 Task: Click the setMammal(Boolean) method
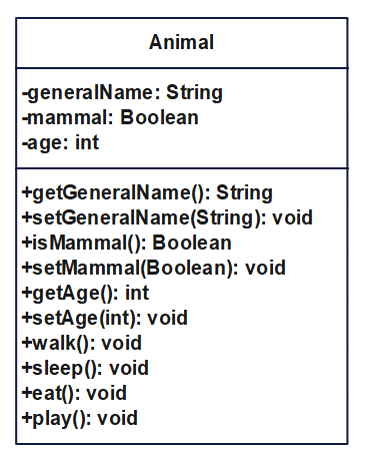[x=154, y=268]
